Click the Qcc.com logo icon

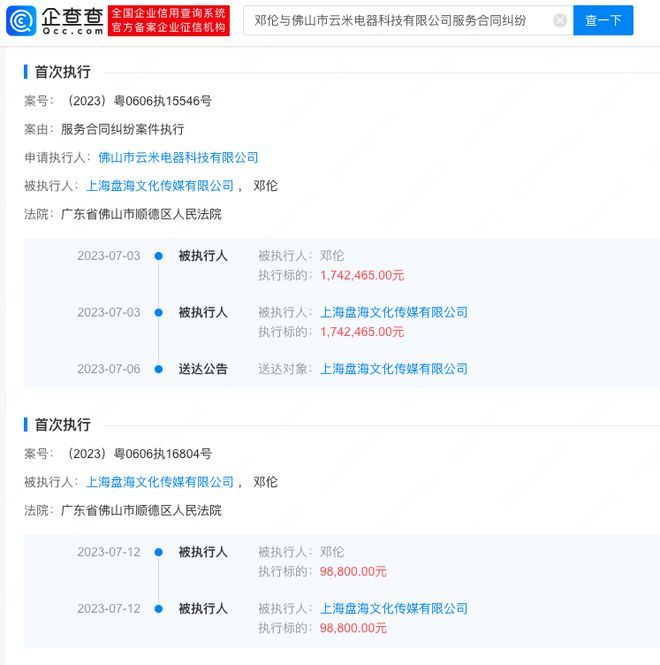pos(21,21)
